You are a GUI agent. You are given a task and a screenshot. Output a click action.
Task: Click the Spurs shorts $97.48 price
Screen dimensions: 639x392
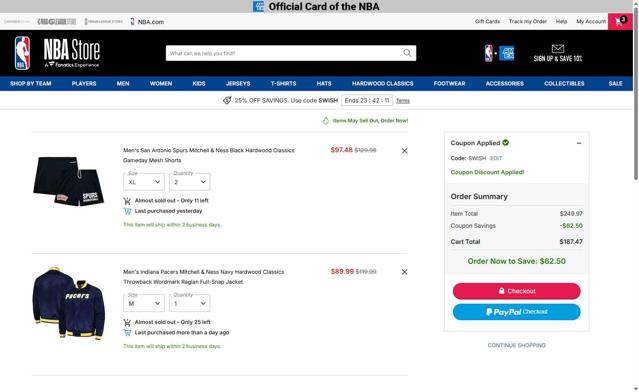click(342, 150)
